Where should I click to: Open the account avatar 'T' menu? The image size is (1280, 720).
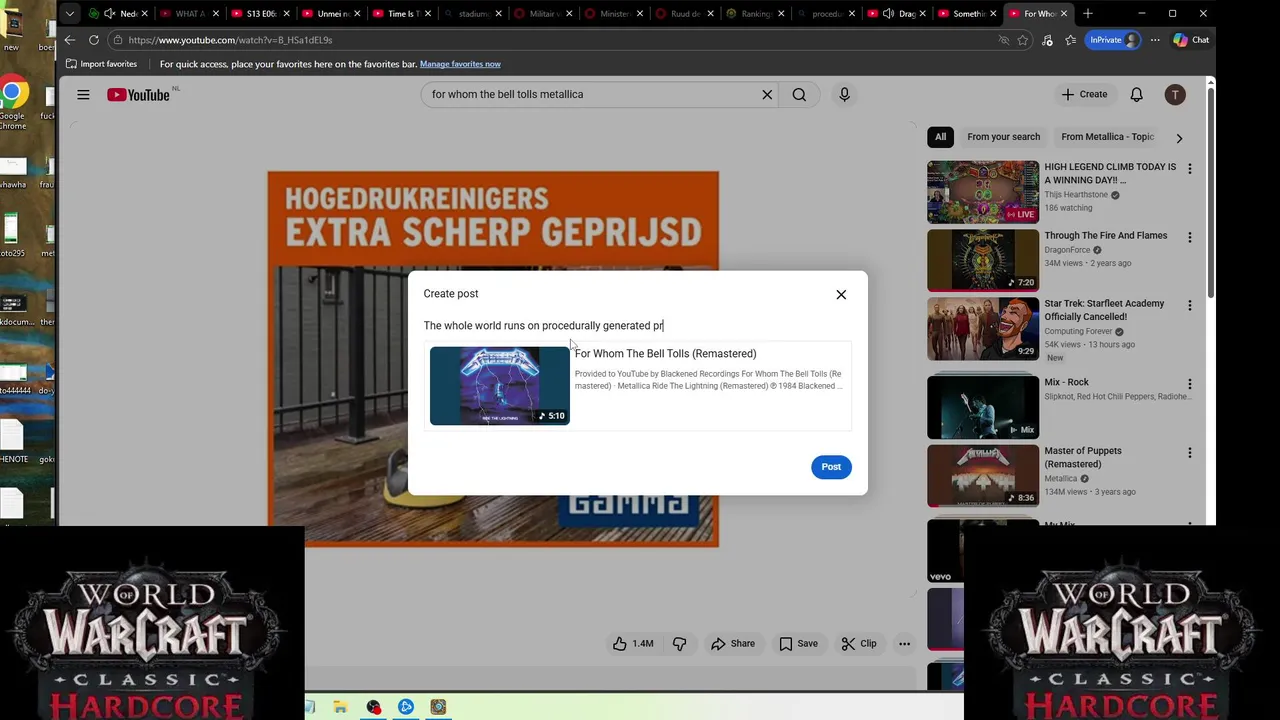pos(1175,94)
